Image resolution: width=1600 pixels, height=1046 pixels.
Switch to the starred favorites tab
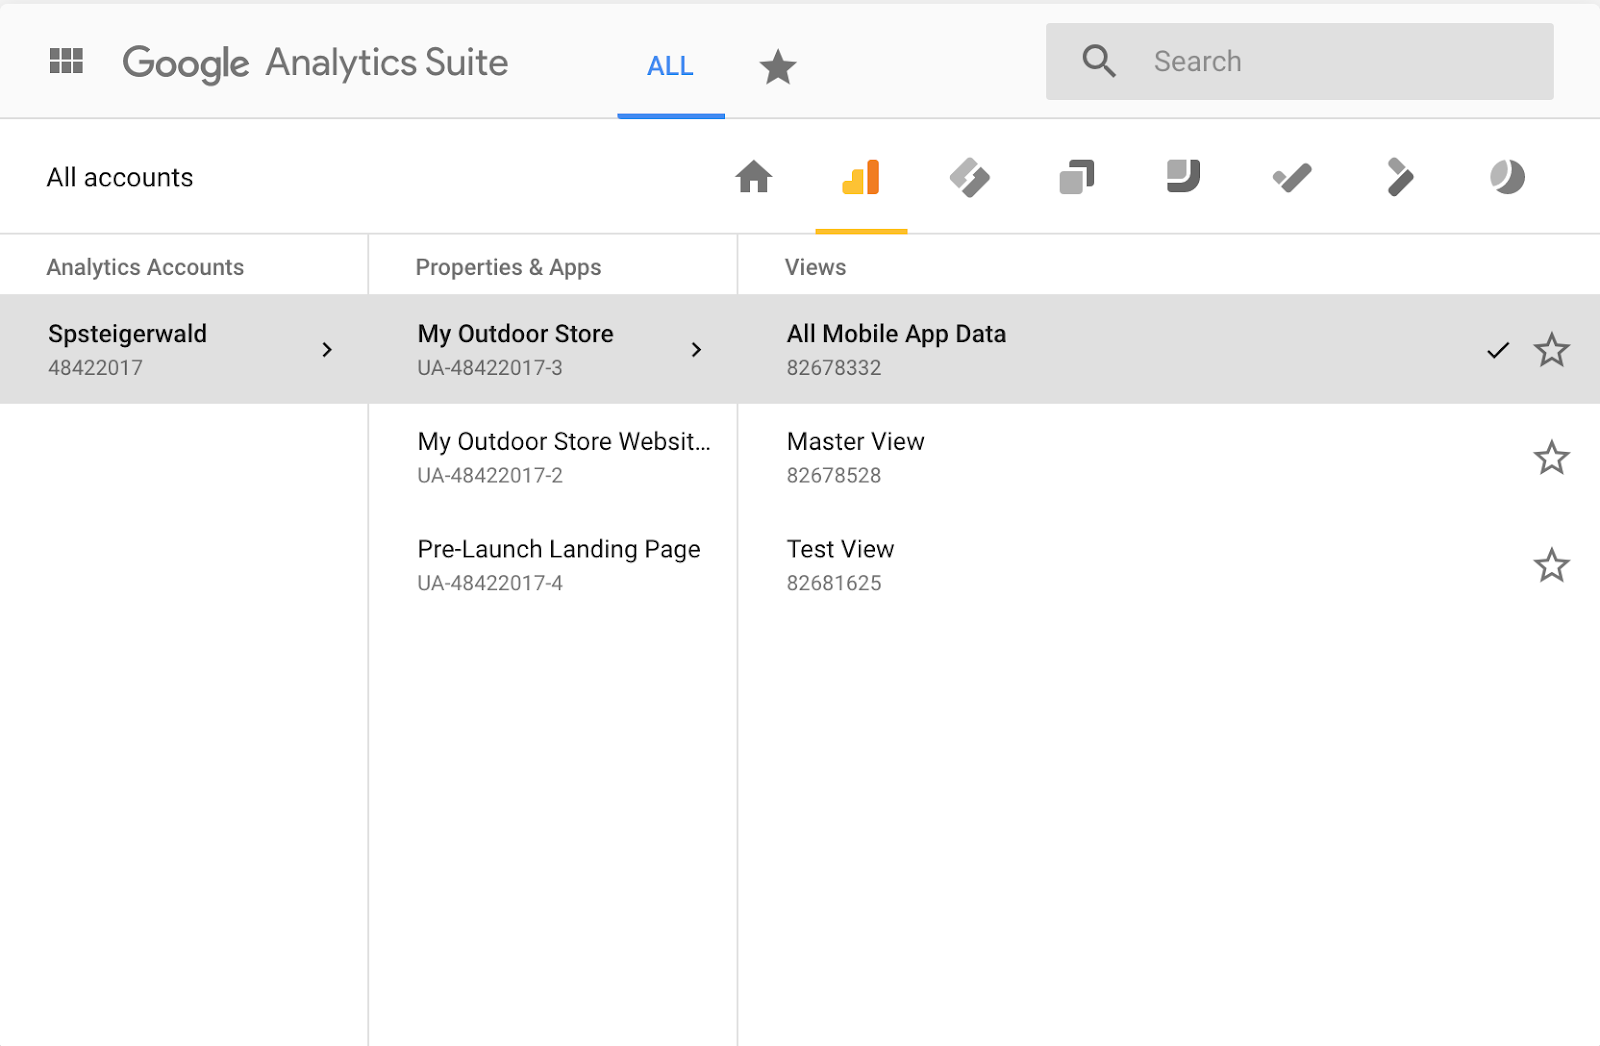coord(777,66)
